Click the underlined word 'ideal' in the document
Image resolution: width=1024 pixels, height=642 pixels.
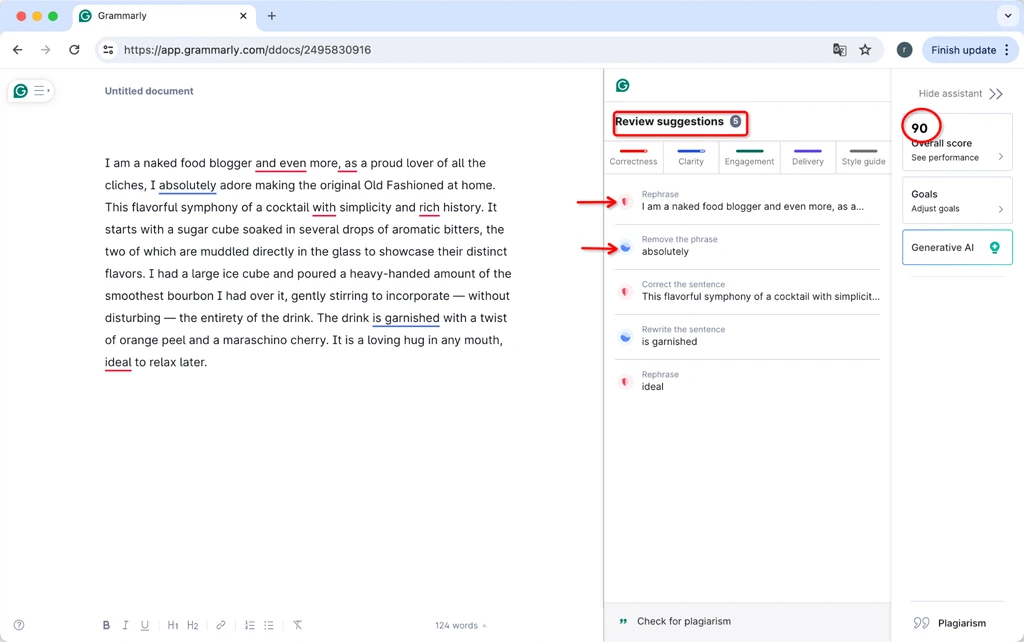[x=118, y=362]
